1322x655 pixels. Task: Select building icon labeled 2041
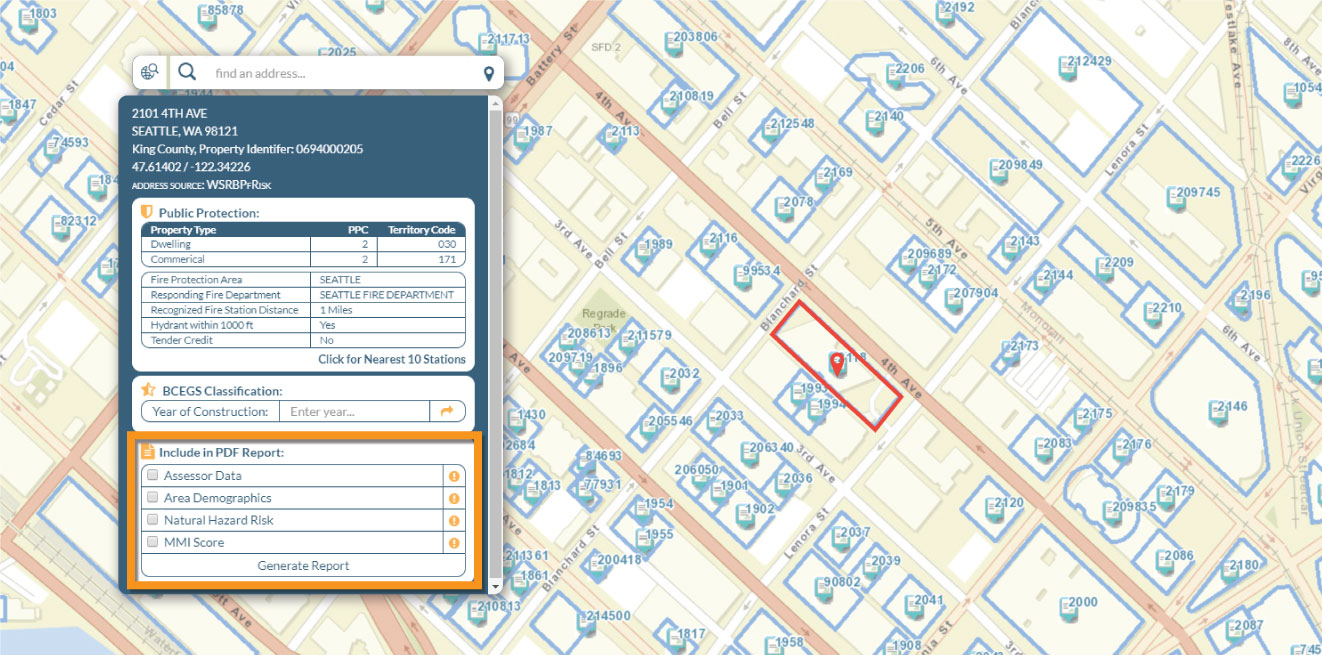coord(913,607)
